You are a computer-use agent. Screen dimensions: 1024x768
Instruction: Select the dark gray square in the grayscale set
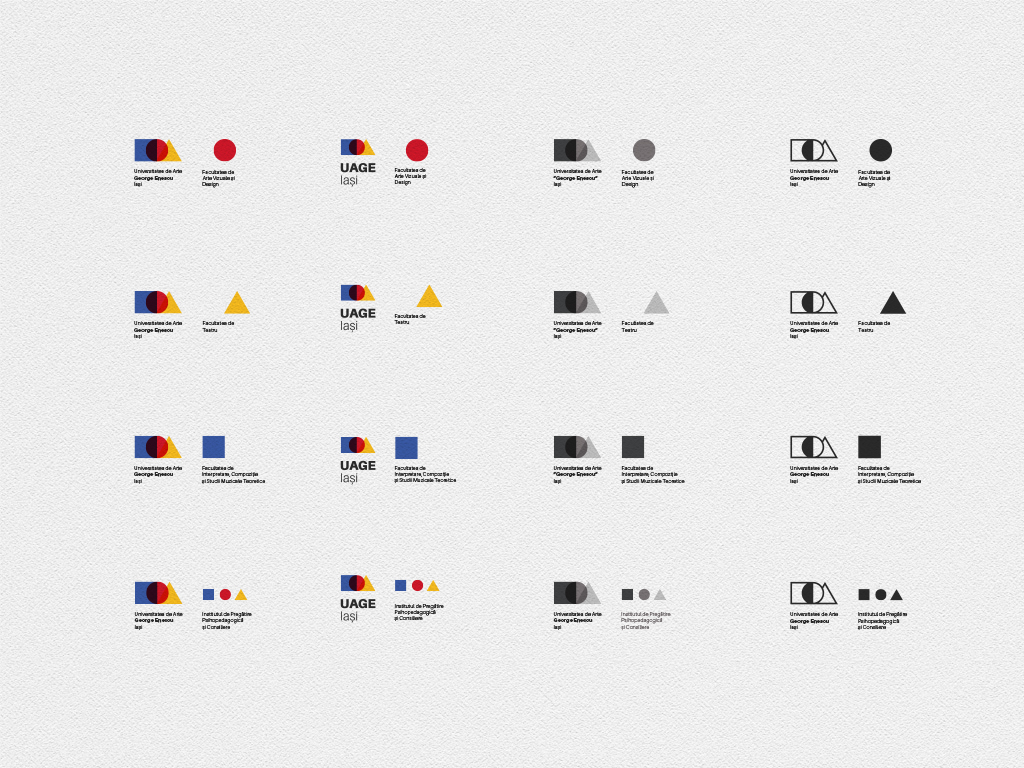click(x=633, y=447)
